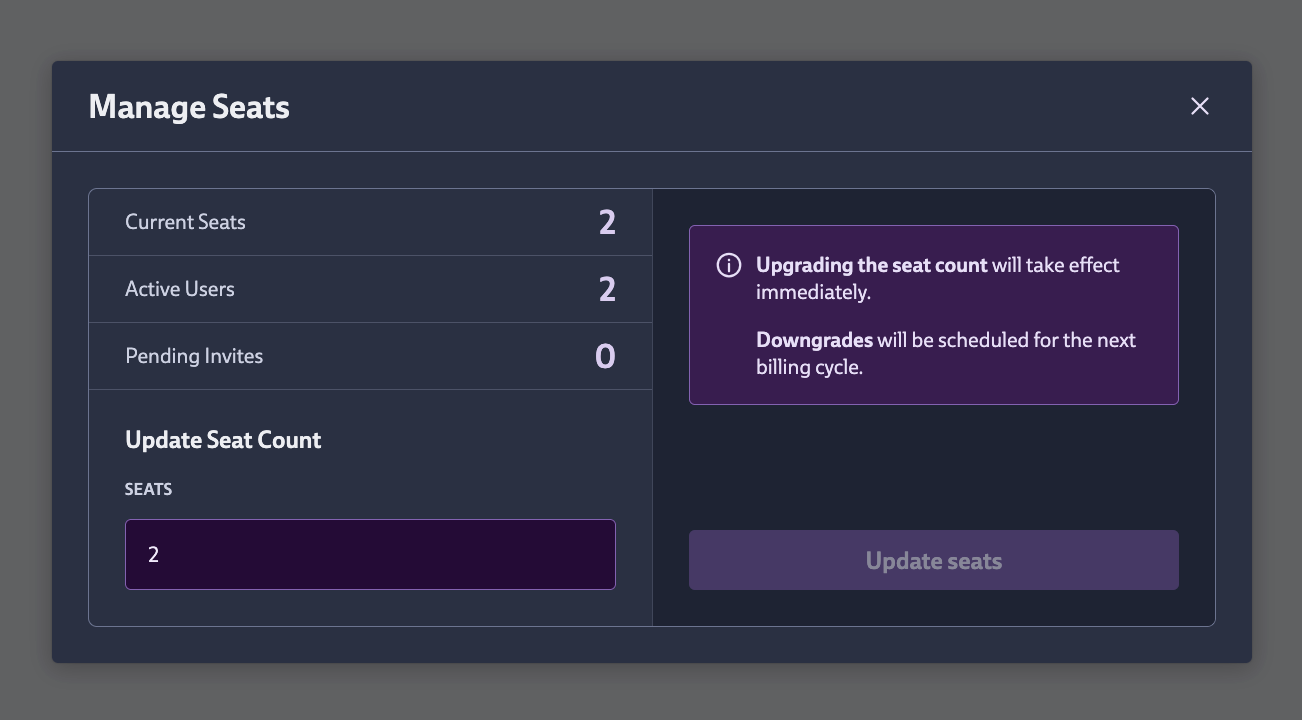Click the Manage Seats dialog title
This screenshot has height=720, width=1302.
[x=189, y=106]
